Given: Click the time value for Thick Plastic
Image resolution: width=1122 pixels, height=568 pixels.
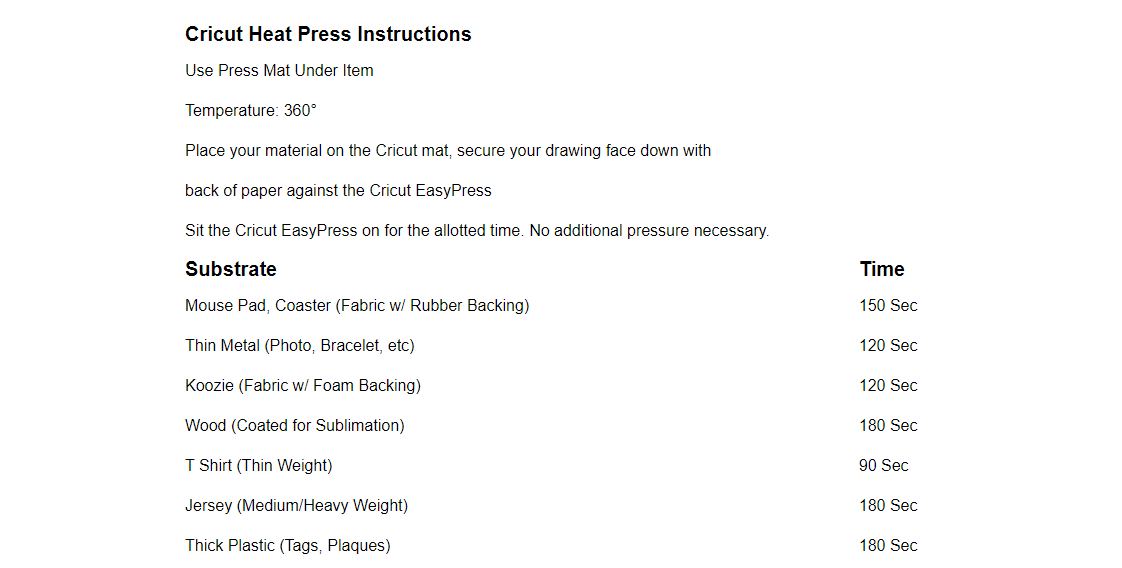Looking at the screenshot, I should [888, 546].
